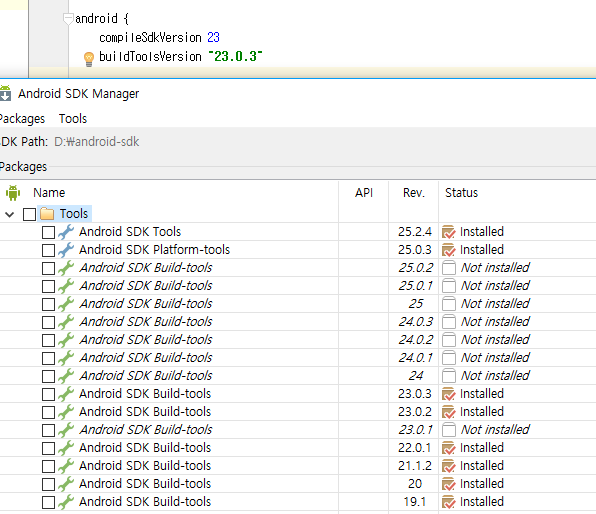Click green wrench icon of Build-tools 24.0.3
The width and height of the screenshot is (596, 514).
[x=66, y=322]
